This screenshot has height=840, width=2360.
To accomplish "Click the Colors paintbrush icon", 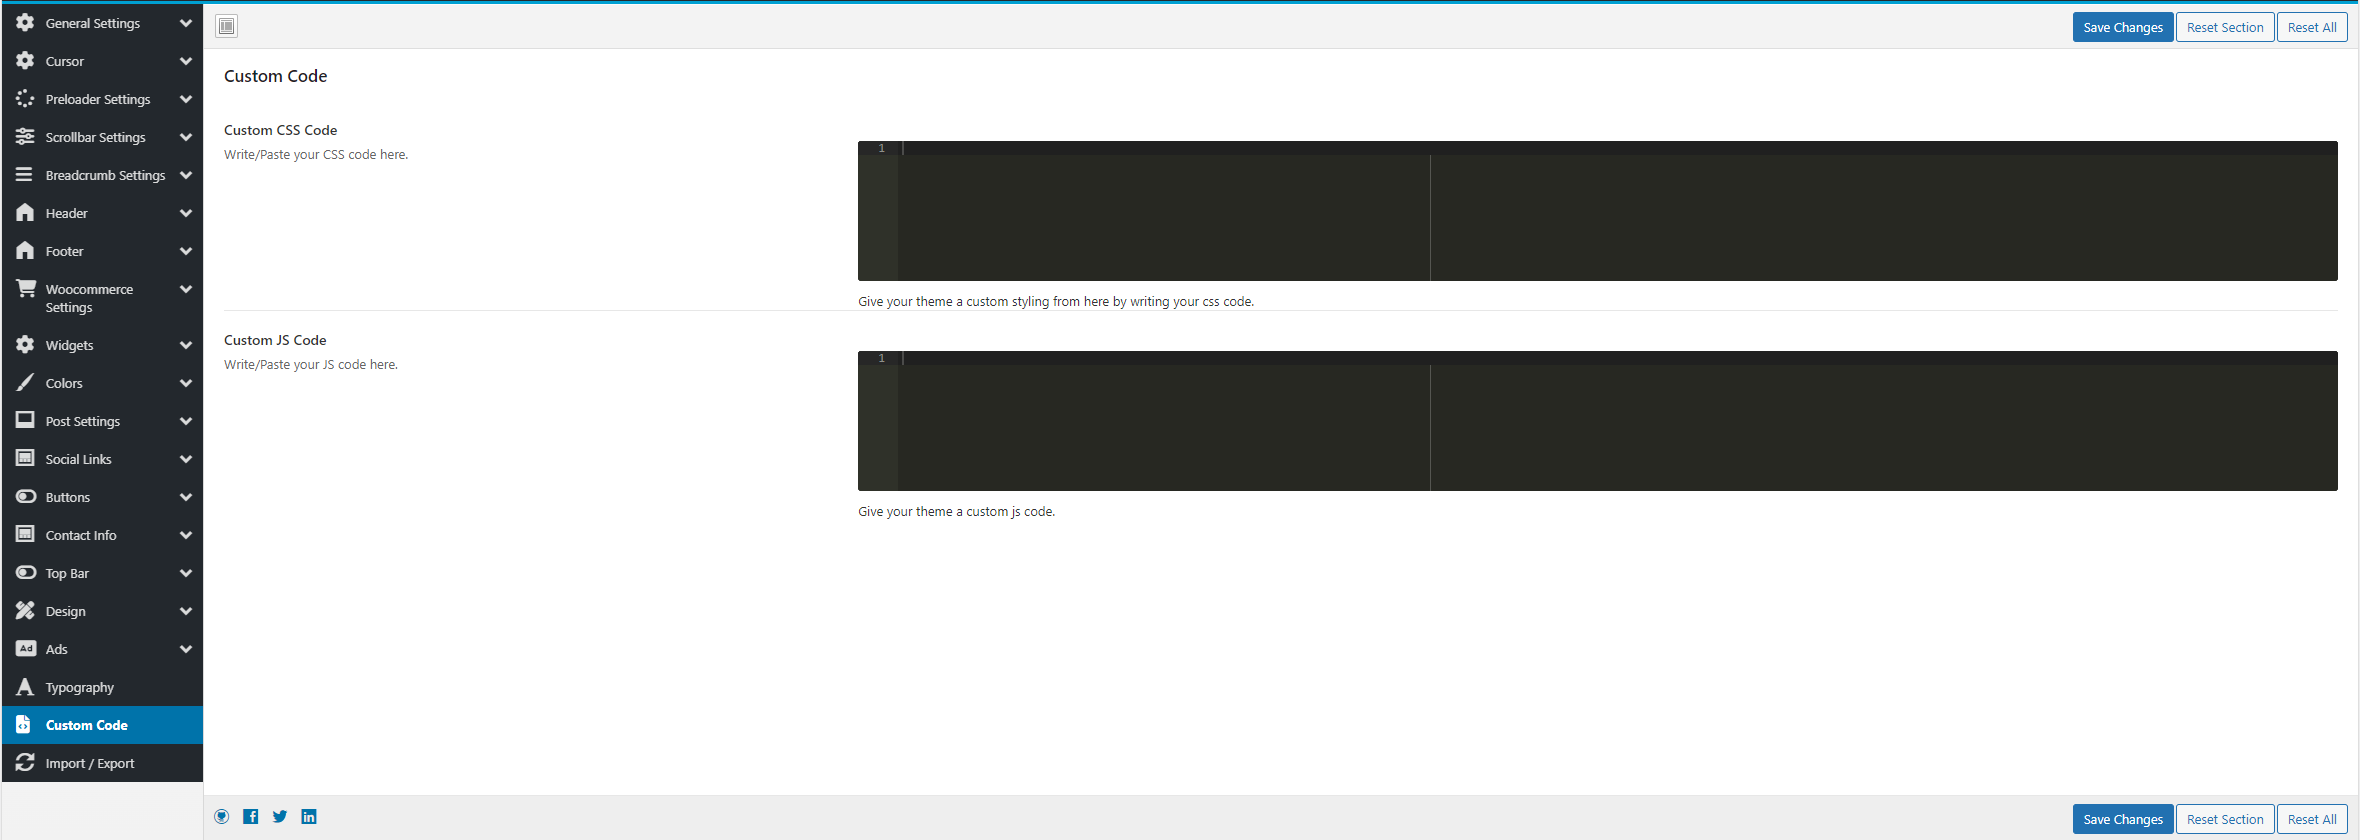I will pyautogui.click(x=25, y=383).
